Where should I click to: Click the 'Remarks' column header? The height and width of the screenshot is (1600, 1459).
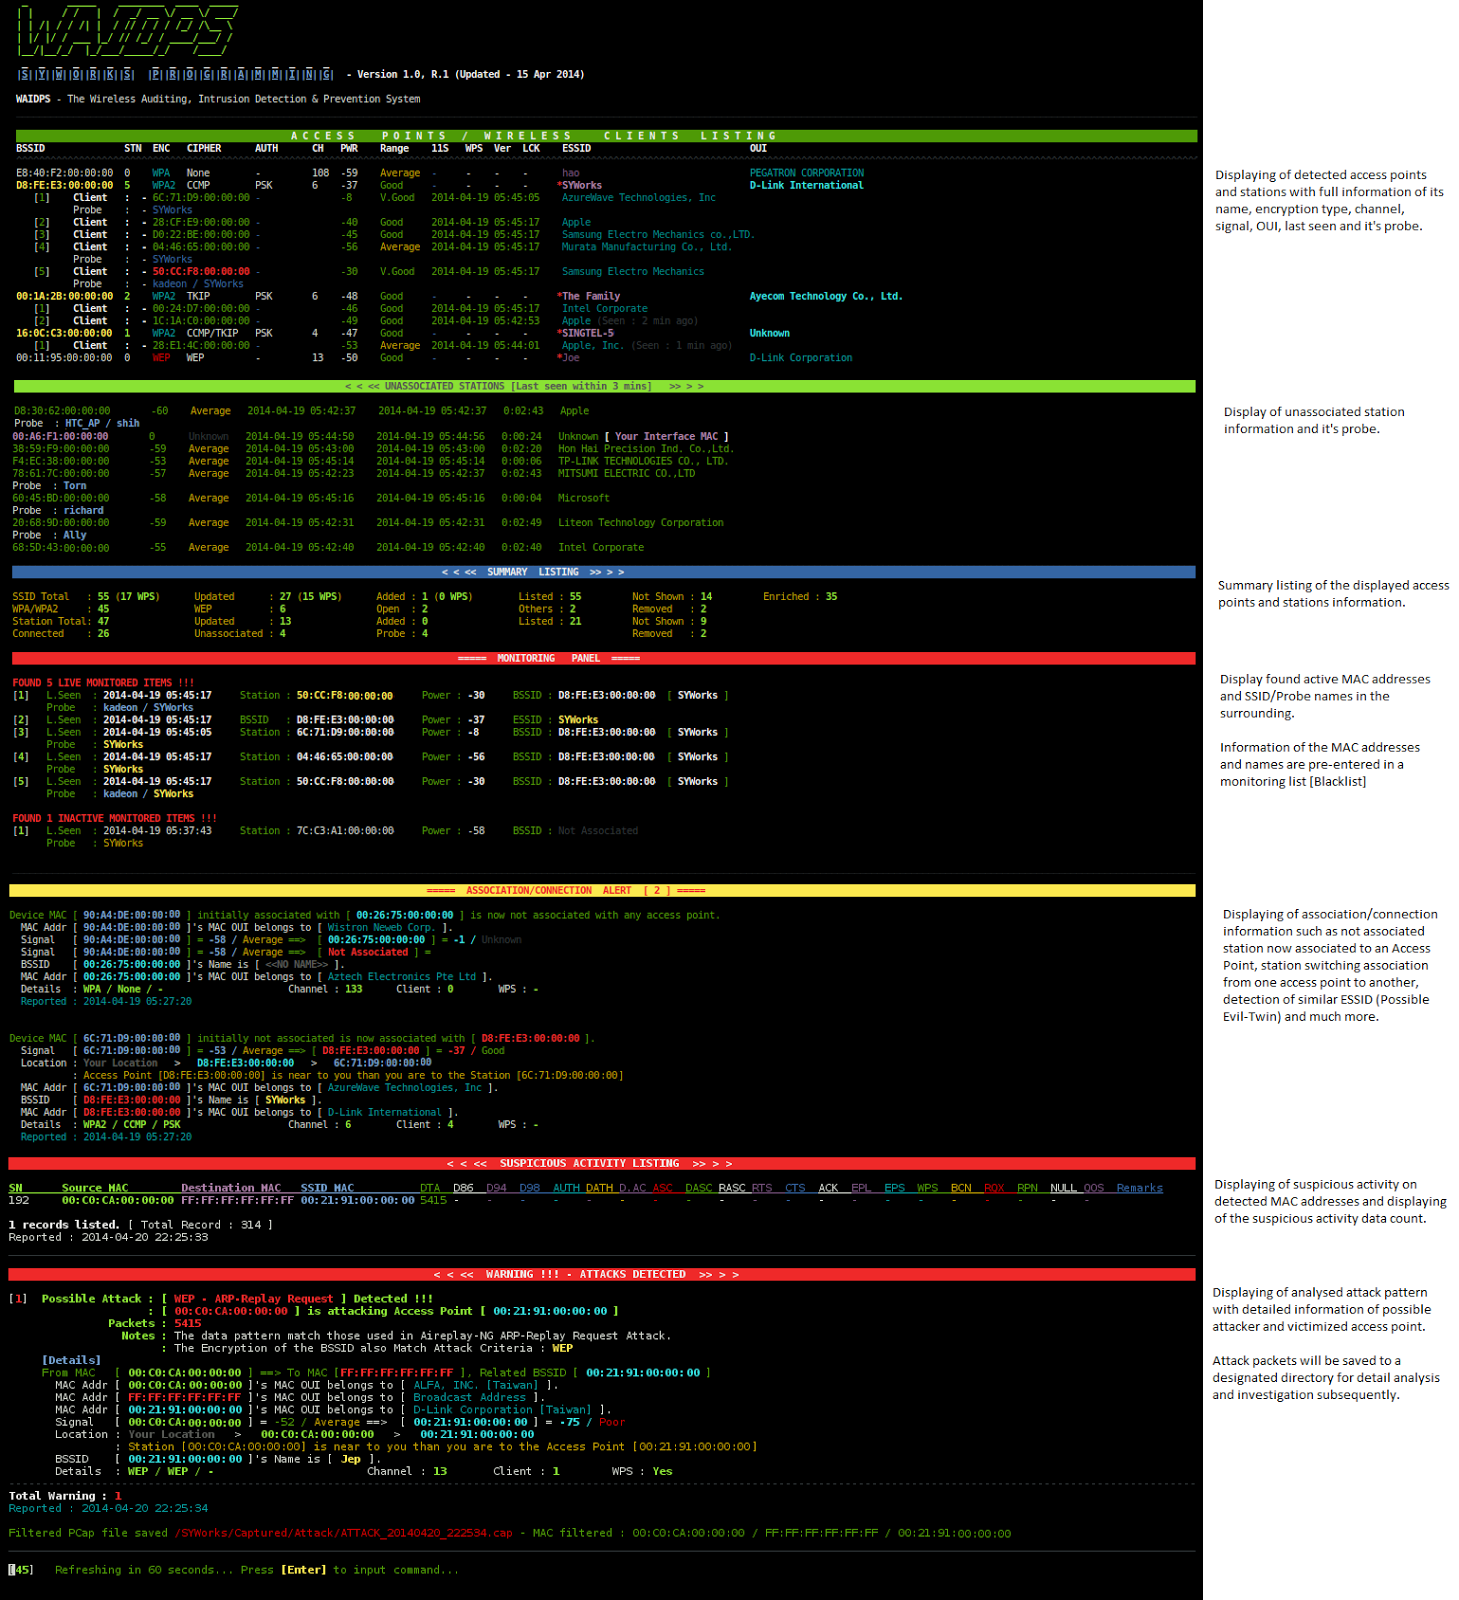[1140, 1188]
